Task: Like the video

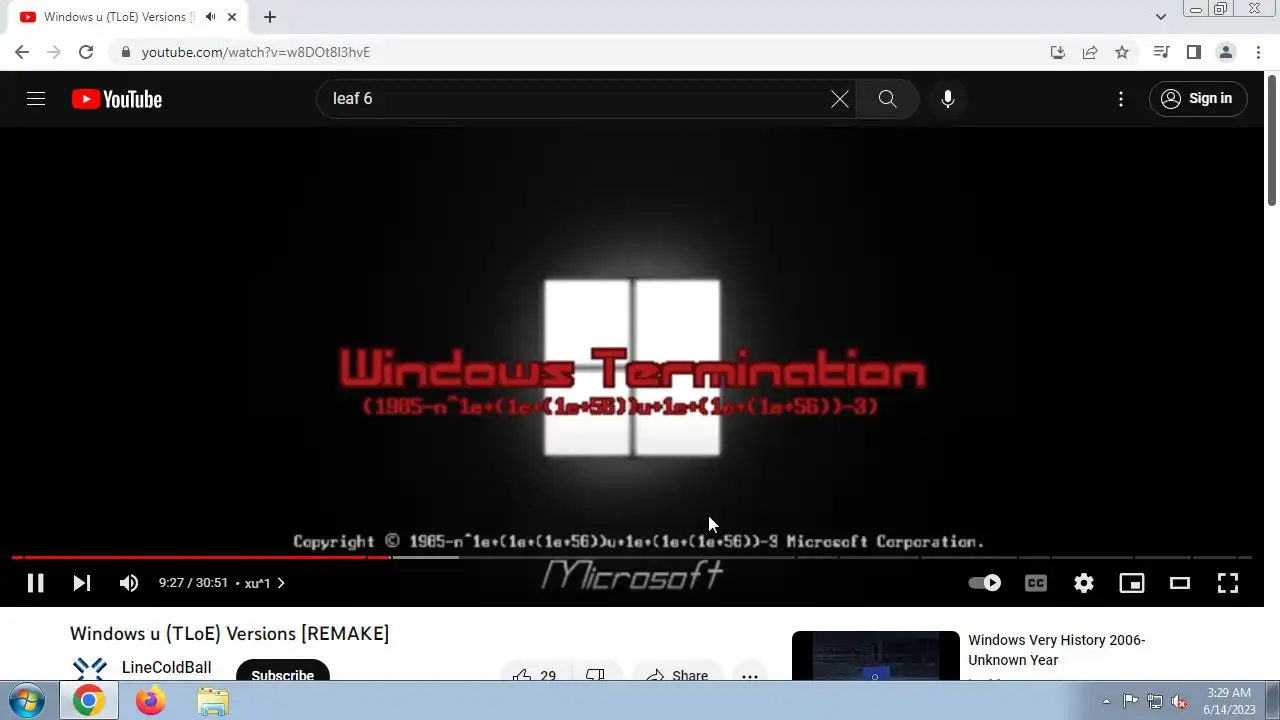Action: pos(535,675)
